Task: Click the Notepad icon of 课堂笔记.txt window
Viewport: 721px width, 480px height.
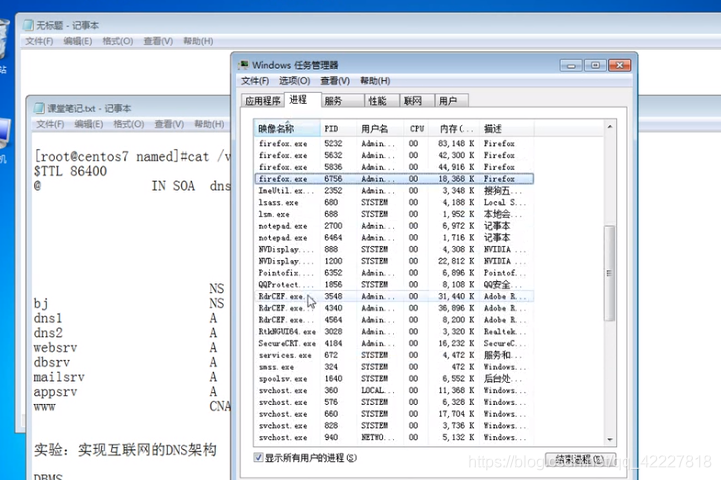Action: coord(40,108)
